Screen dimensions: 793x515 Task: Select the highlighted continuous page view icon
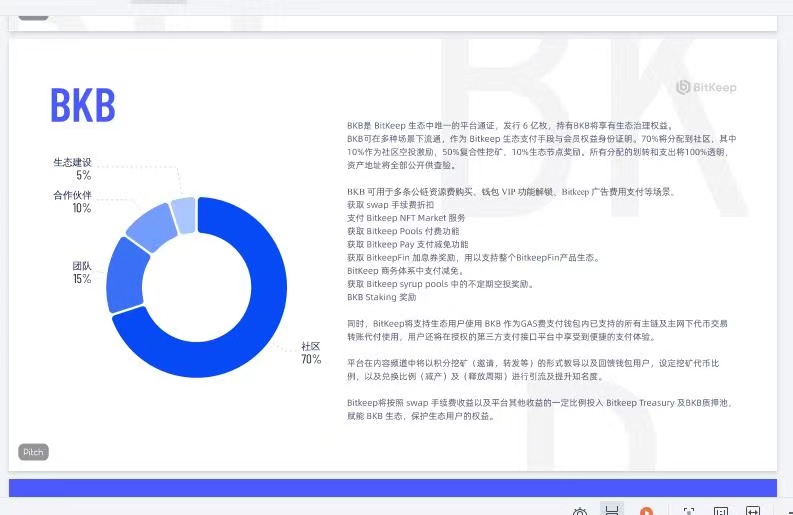(x=612, y=509)
